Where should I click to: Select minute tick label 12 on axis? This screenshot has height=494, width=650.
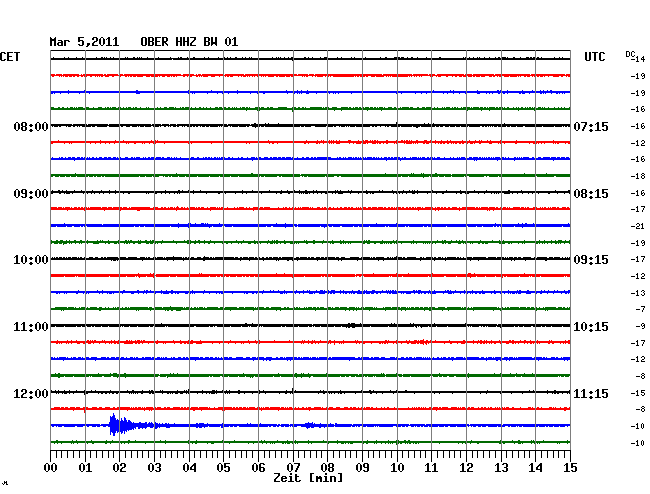point(466,467)
